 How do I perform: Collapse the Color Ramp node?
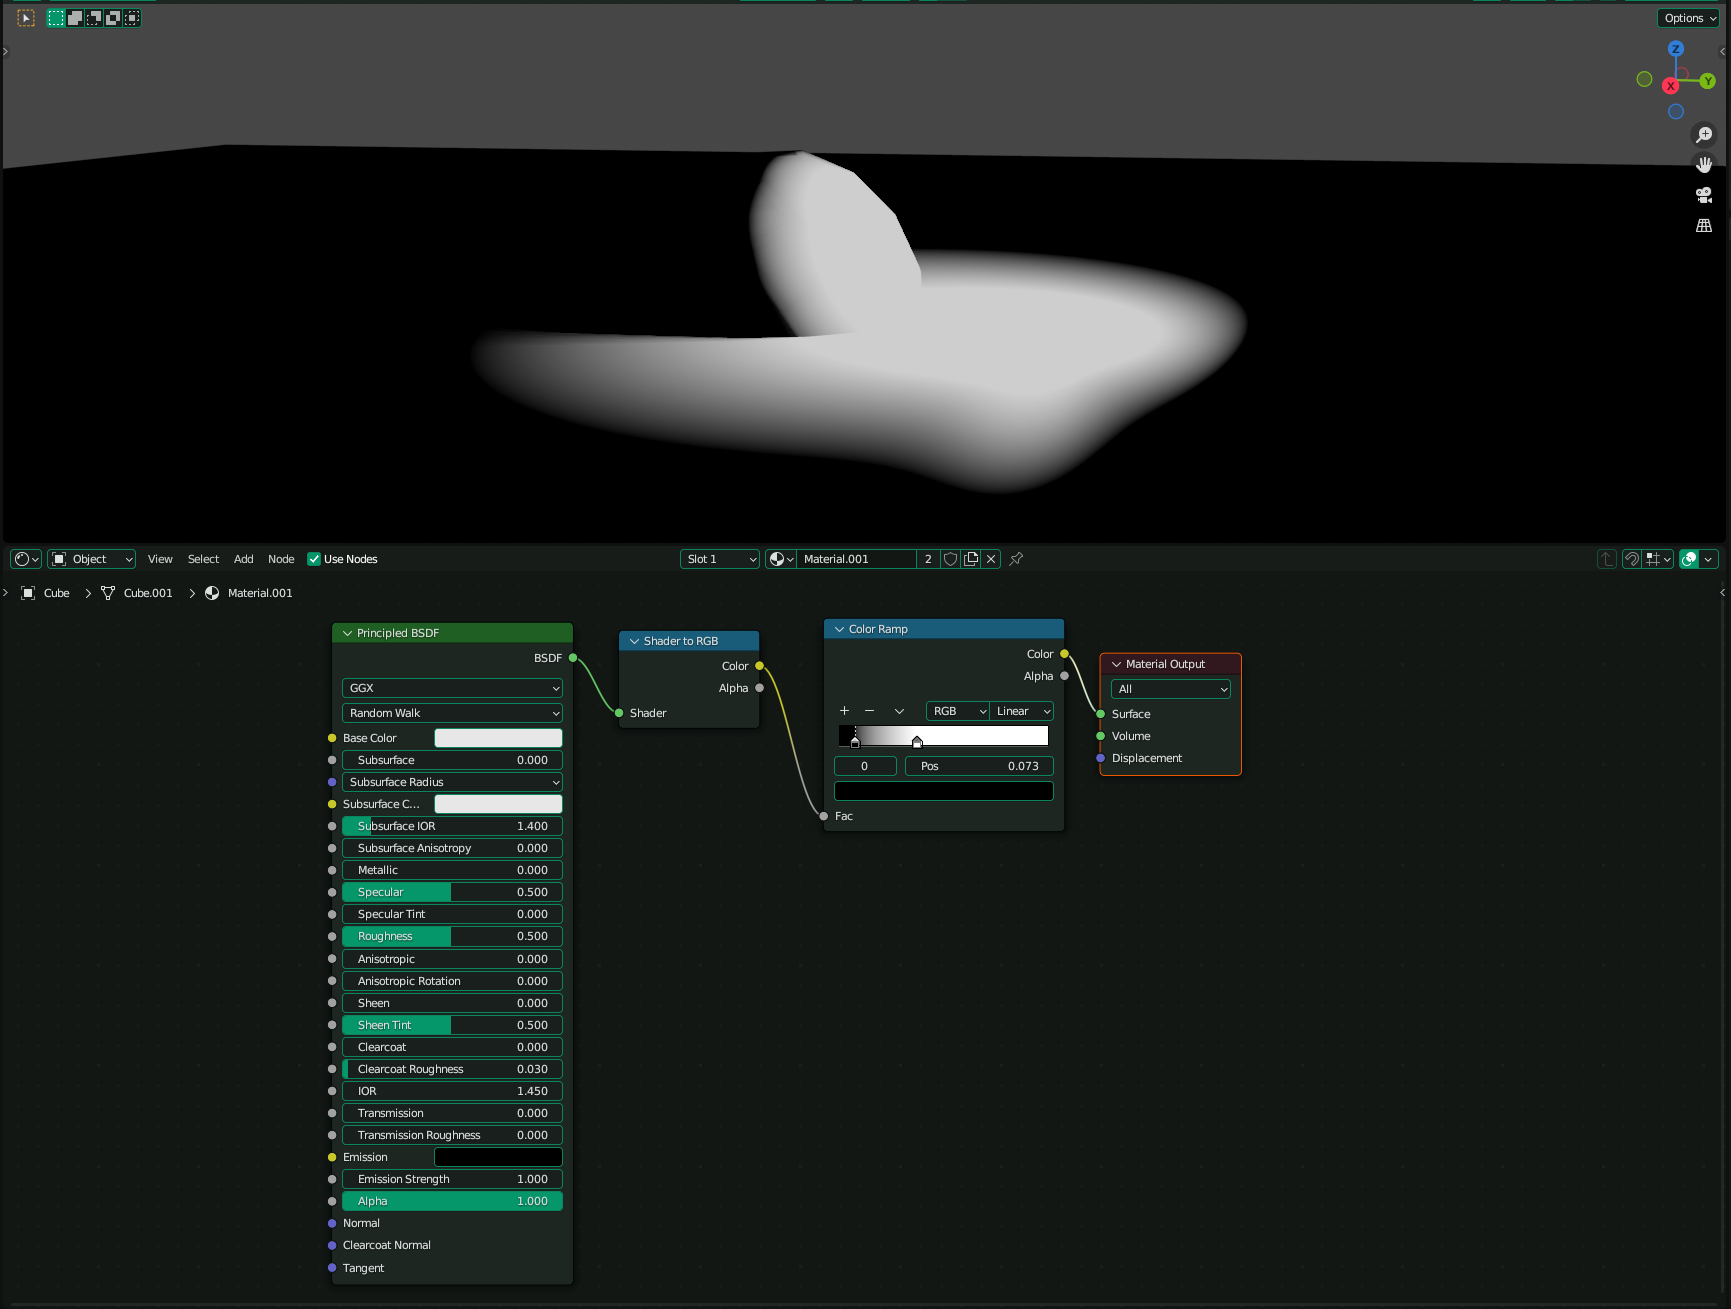point(840,629)
